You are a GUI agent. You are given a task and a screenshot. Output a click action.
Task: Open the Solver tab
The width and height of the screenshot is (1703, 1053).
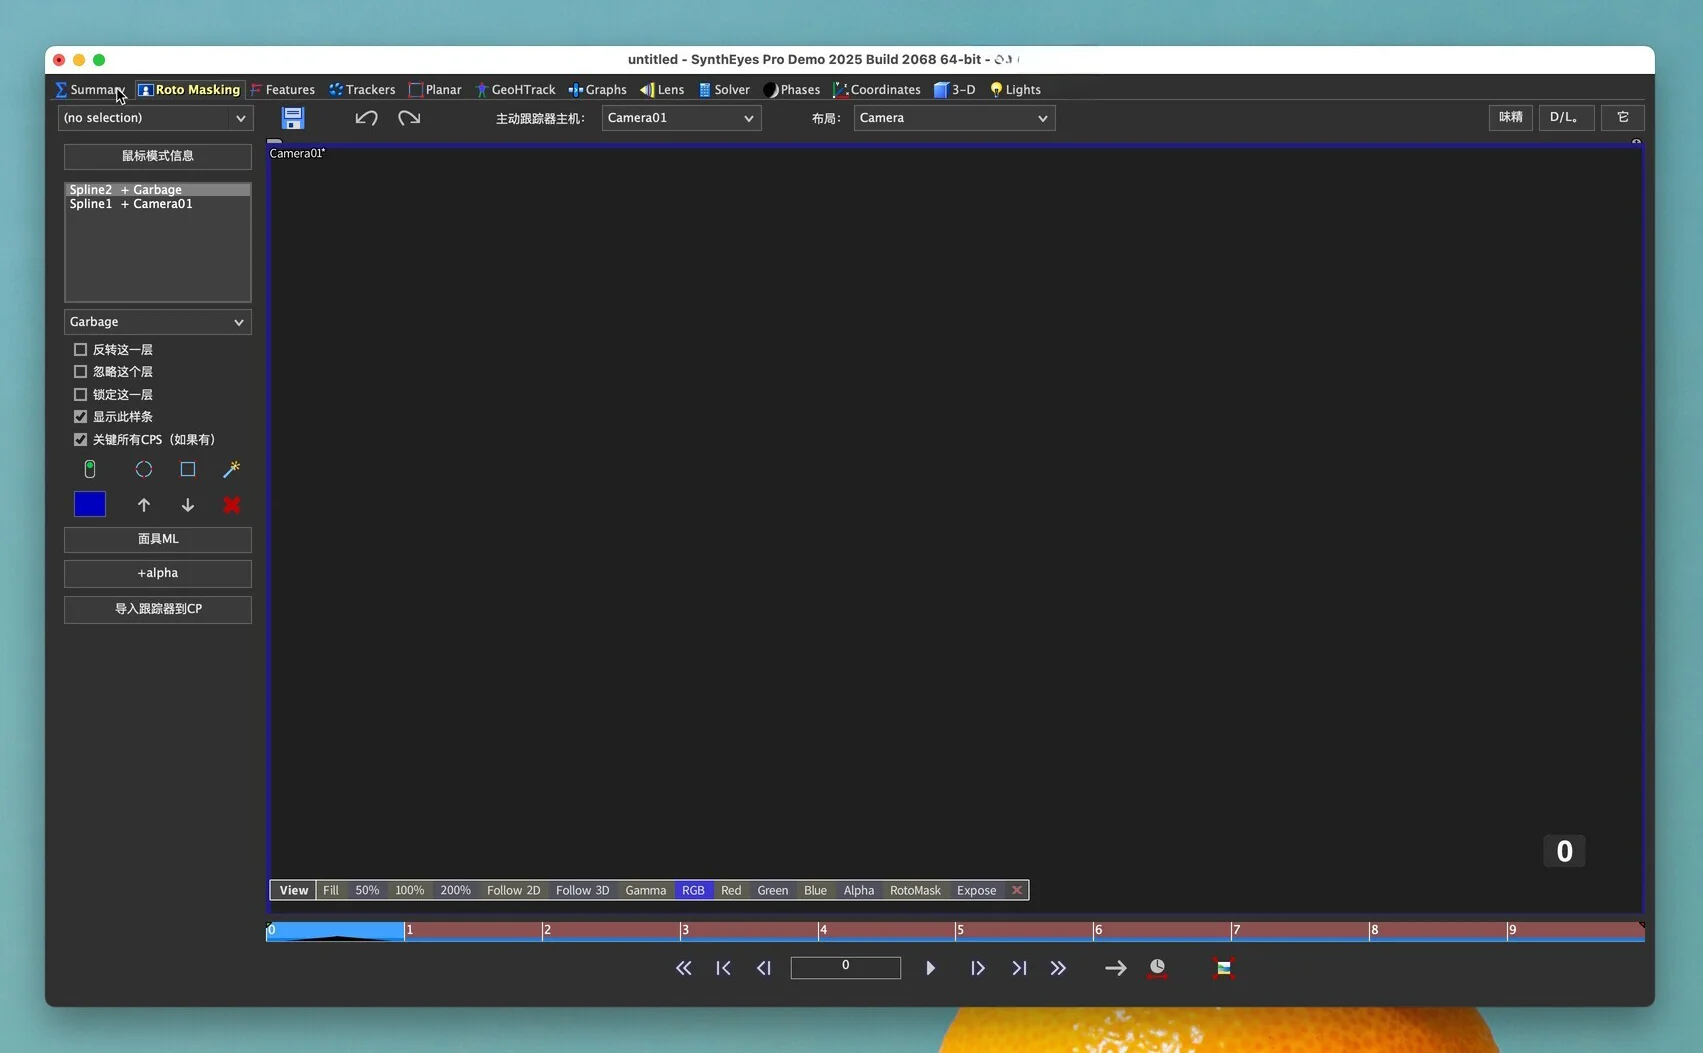tap(724, 90)
